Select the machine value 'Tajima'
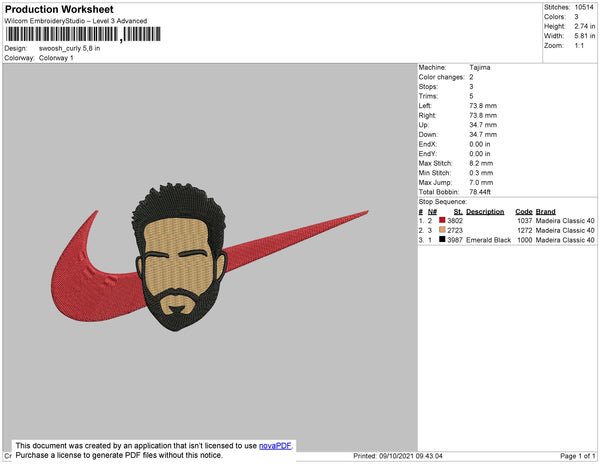This screenshot has width=600, height=464. [480, 67]
